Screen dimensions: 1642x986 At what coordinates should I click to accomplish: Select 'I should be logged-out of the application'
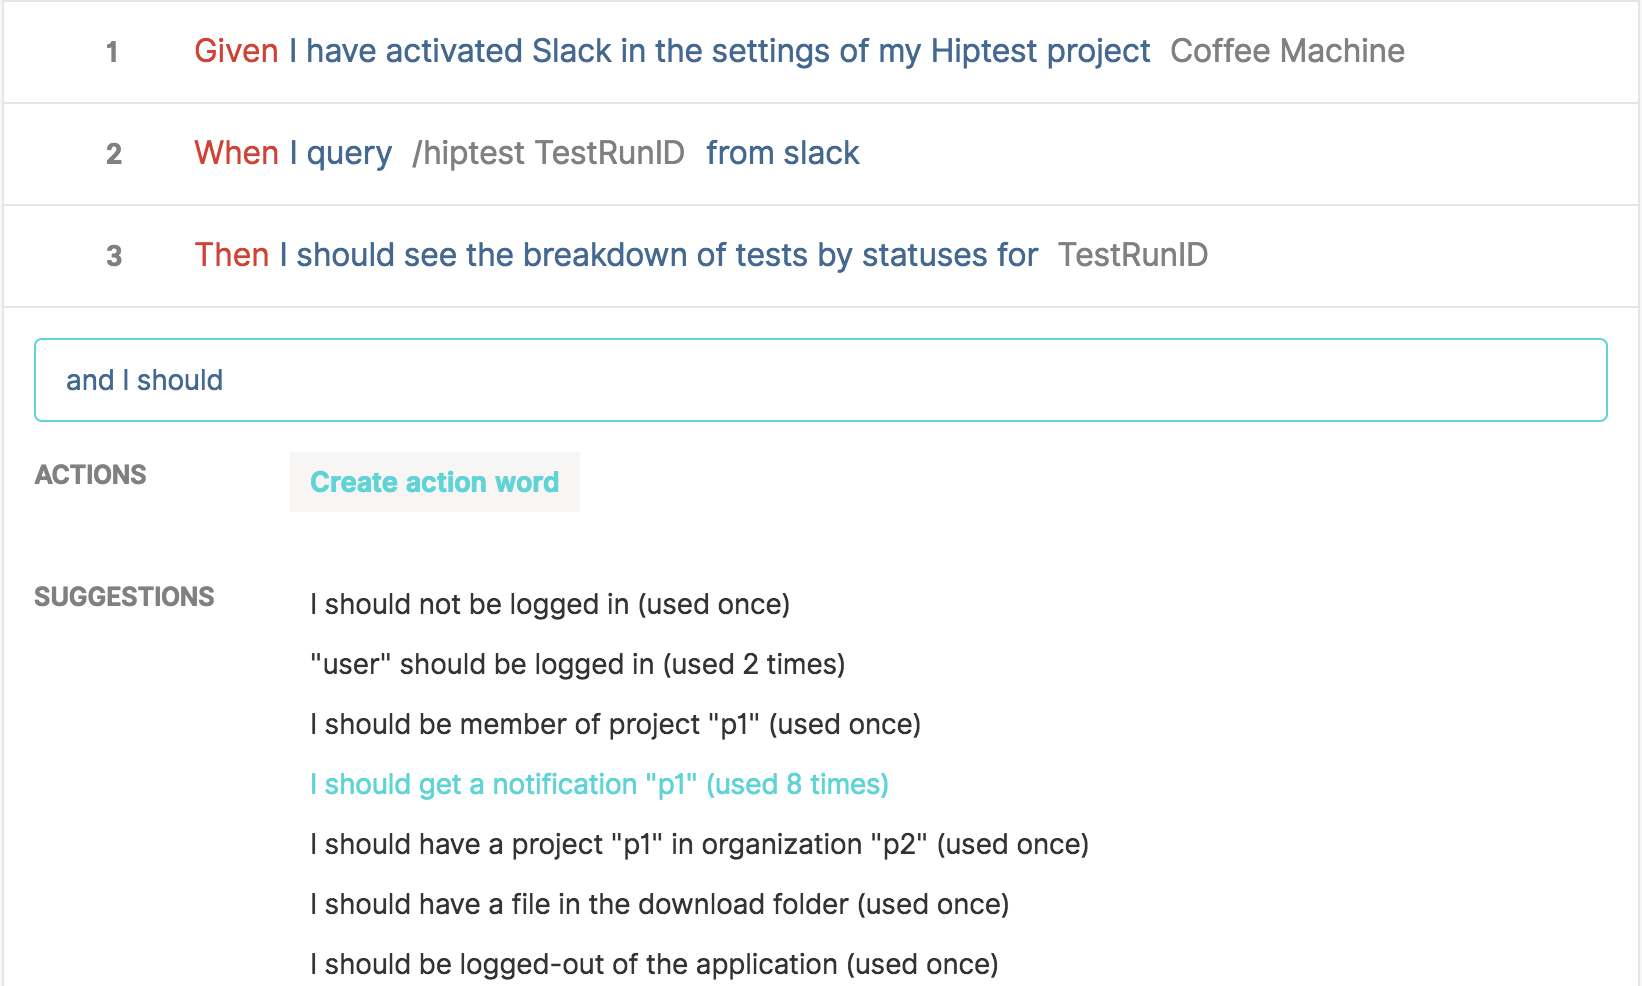coord(654,964)
